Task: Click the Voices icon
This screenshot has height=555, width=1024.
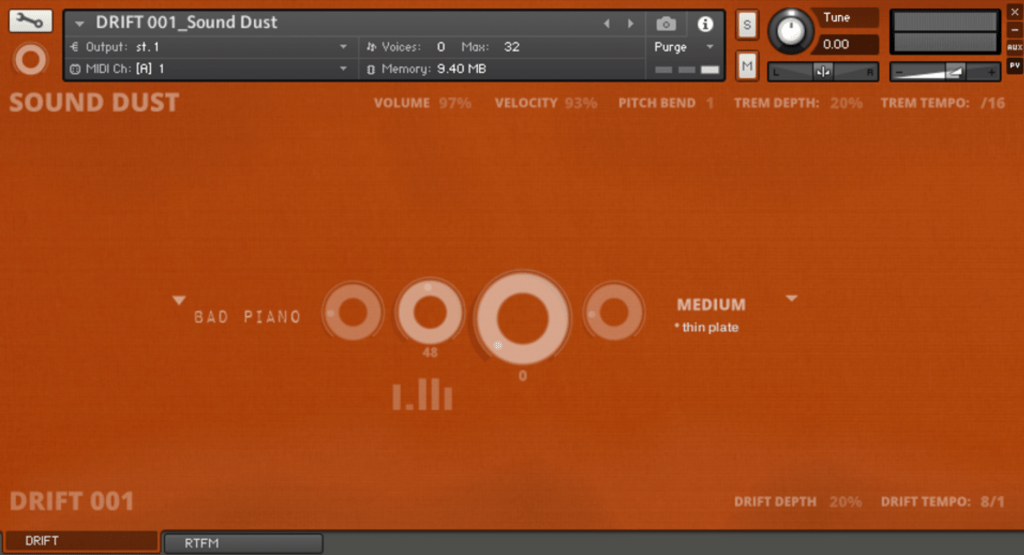Action: (x=371, y=46)
